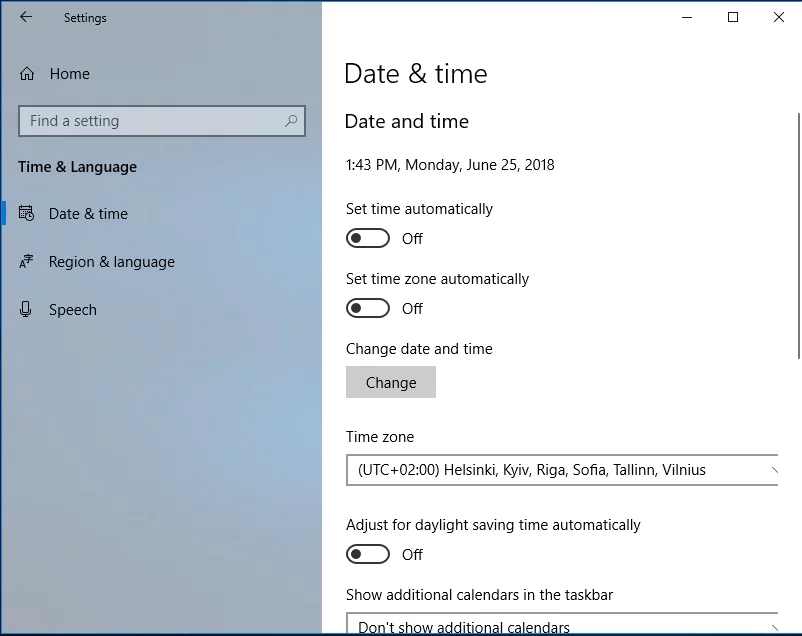Click the Home house icon
Viewport: 802px width, 636px height.
(27, 74)
